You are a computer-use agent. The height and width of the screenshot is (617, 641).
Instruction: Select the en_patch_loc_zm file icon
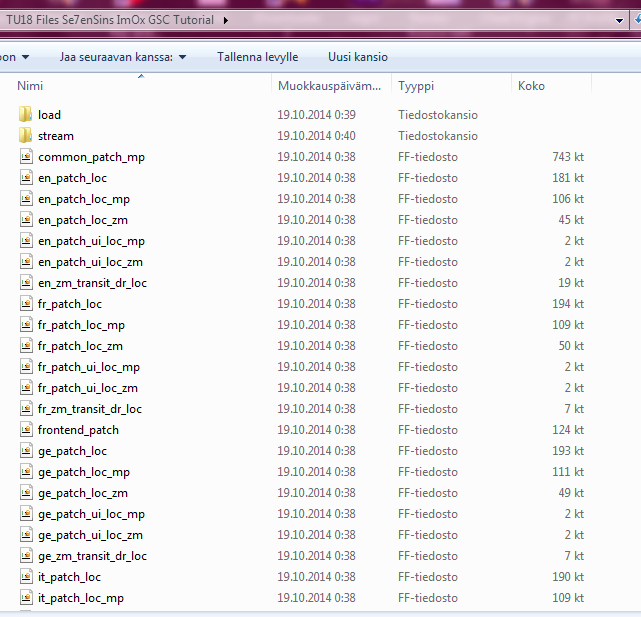point(26,220)
